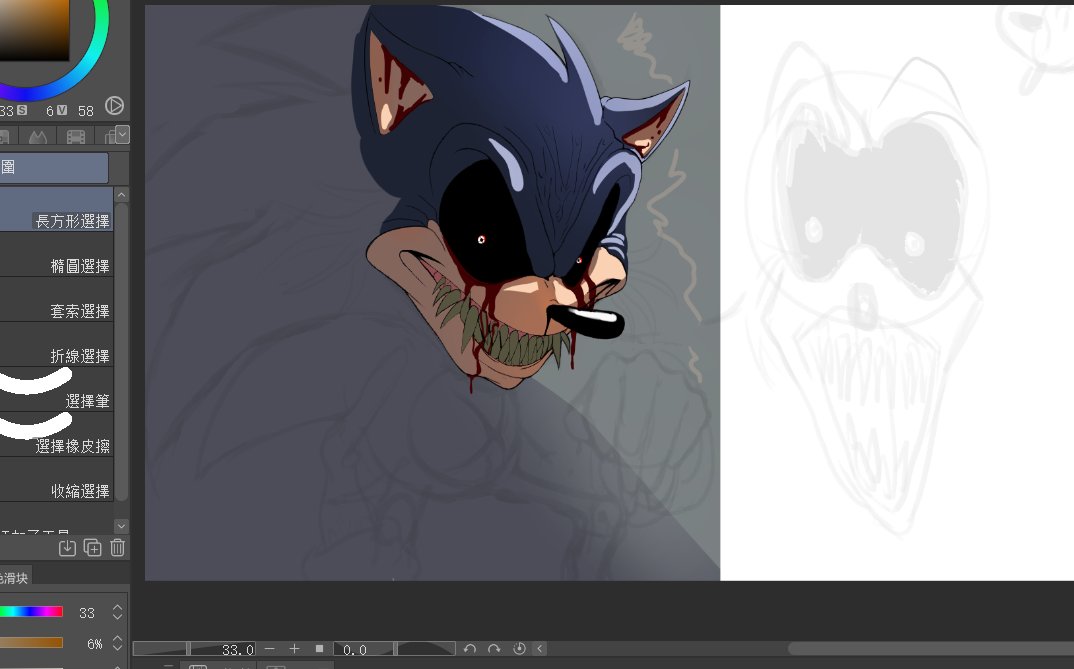Click the color wheel play-style circle icon
Viewport: 1074px width, 669px height.
tap(114, 105)
